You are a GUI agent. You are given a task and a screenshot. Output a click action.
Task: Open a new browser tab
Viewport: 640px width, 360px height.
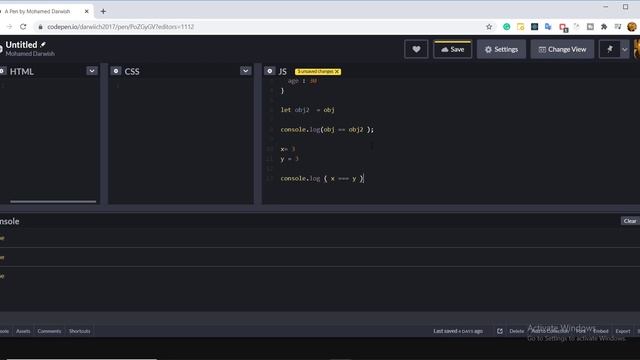(103, 11)
